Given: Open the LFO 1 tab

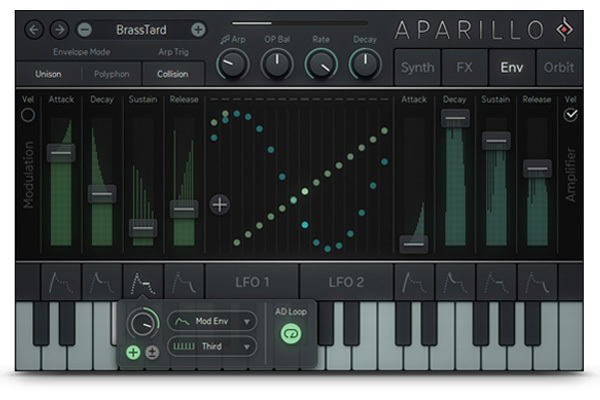Looking at the screenshot, I should pos(252,282).
